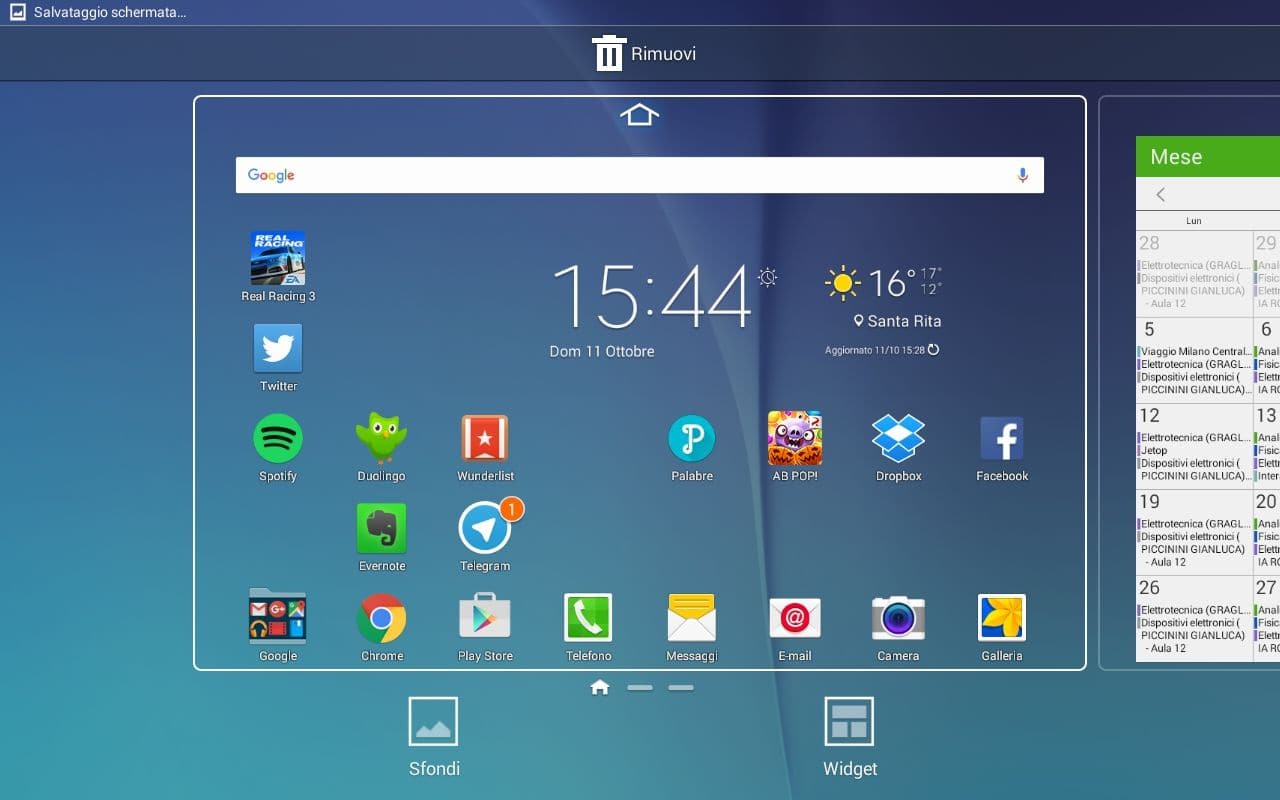The image size is (1280, 800).
Task: Open Telegram with one notification badge
Action: 485,528
